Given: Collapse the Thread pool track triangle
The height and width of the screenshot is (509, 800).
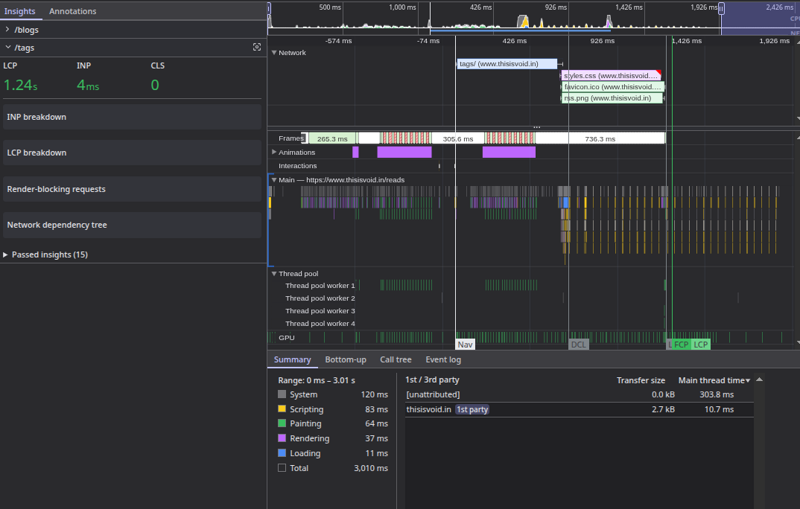Looking at the screenshot, I should (274, 273).
